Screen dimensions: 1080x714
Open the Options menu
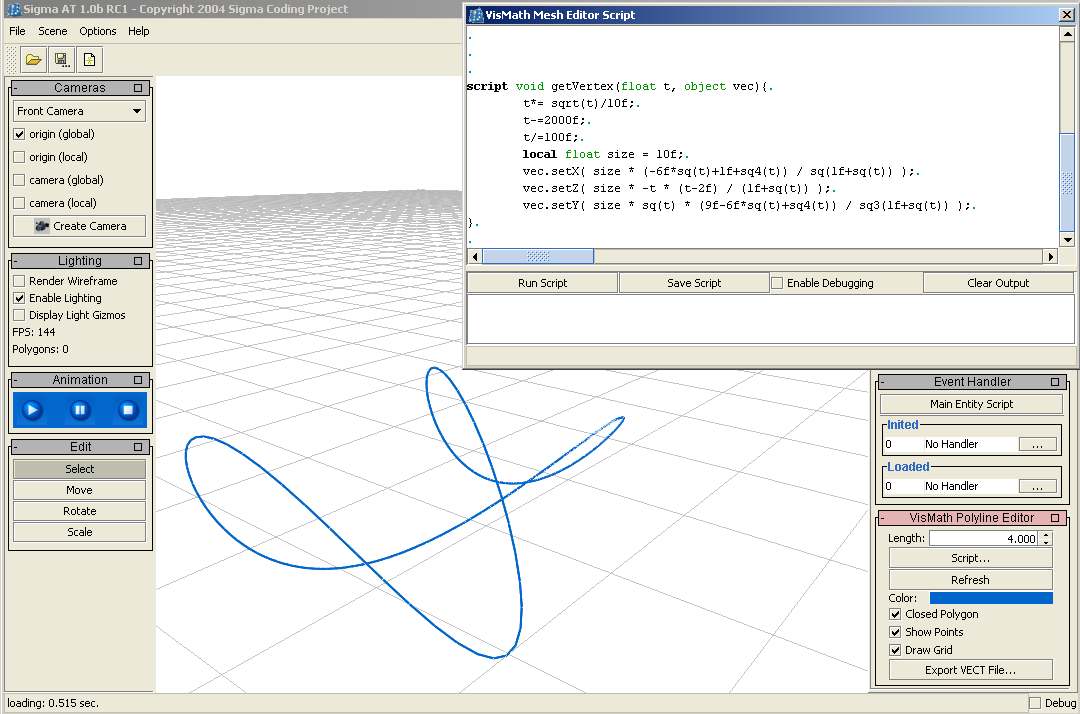(x=97, y=31)
